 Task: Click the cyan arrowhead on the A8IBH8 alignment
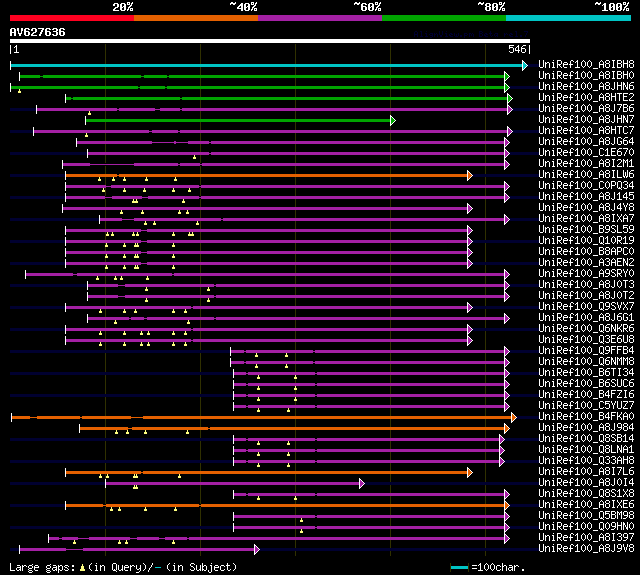click(524, 65)
